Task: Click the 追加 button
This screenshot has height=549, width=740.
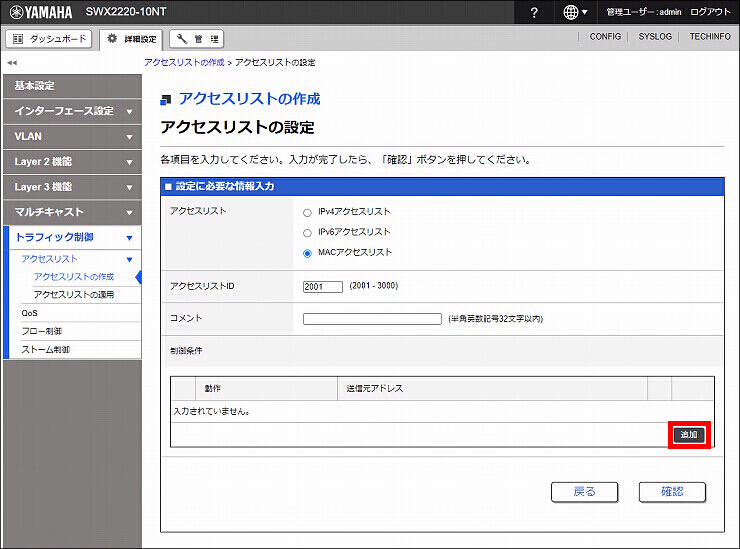Action: tap(689, 435)
